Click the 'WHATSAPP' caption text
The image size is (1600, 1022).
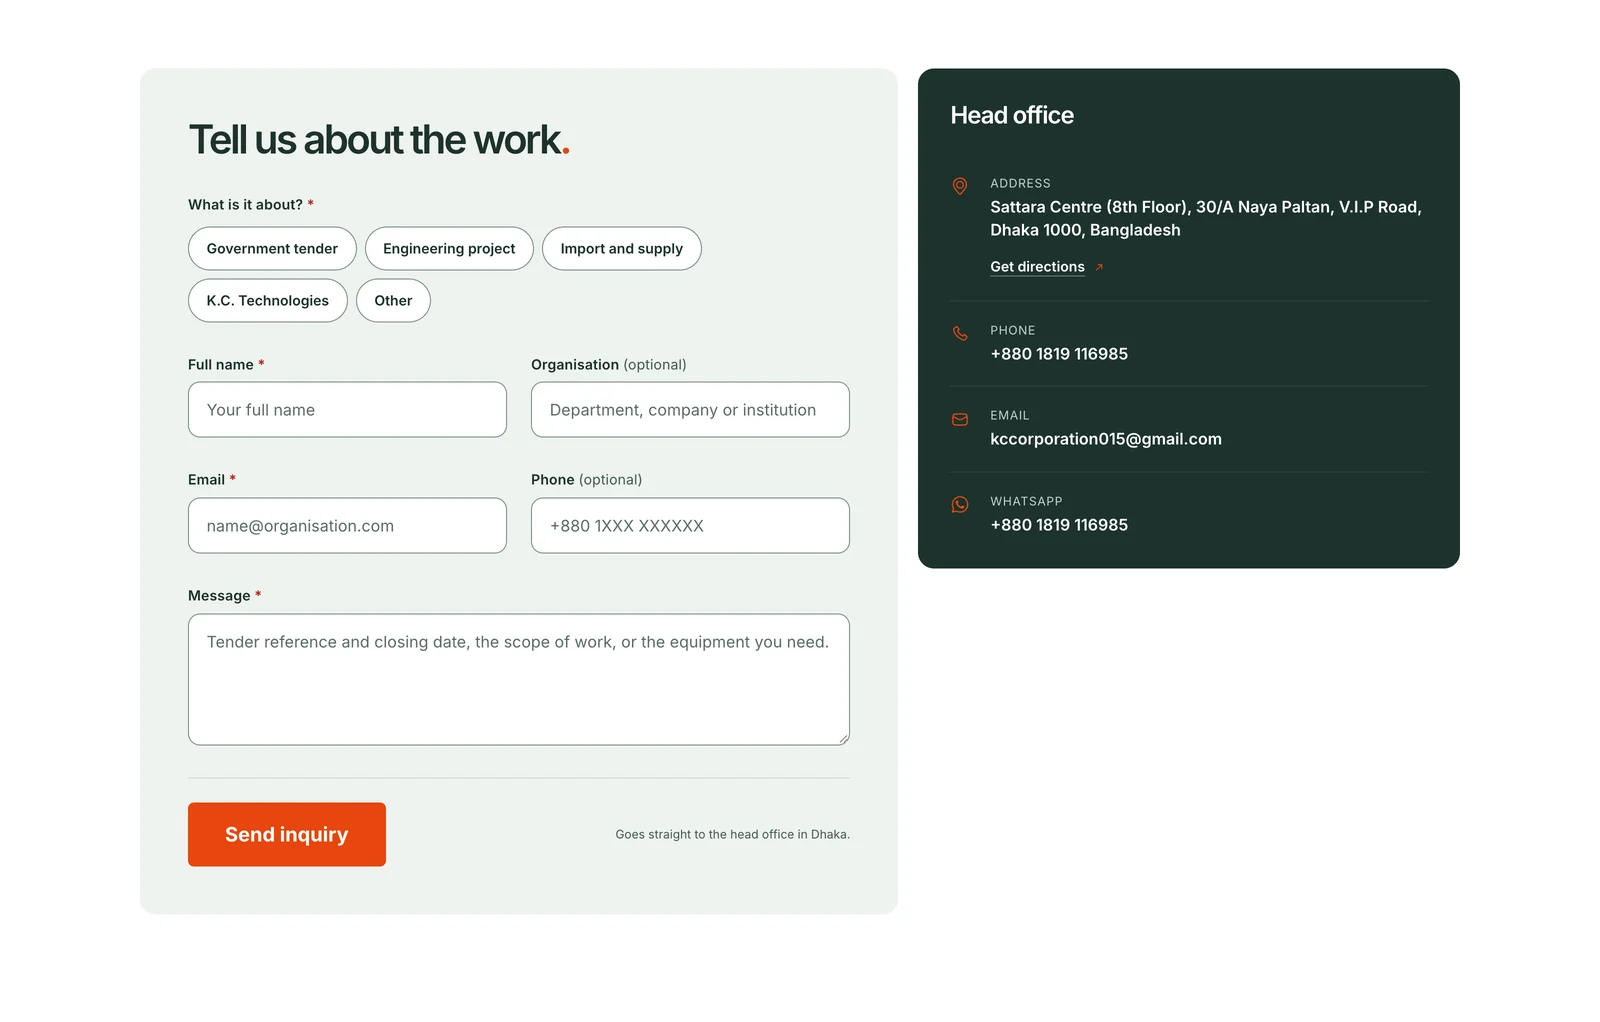(x=1026, y=502)
